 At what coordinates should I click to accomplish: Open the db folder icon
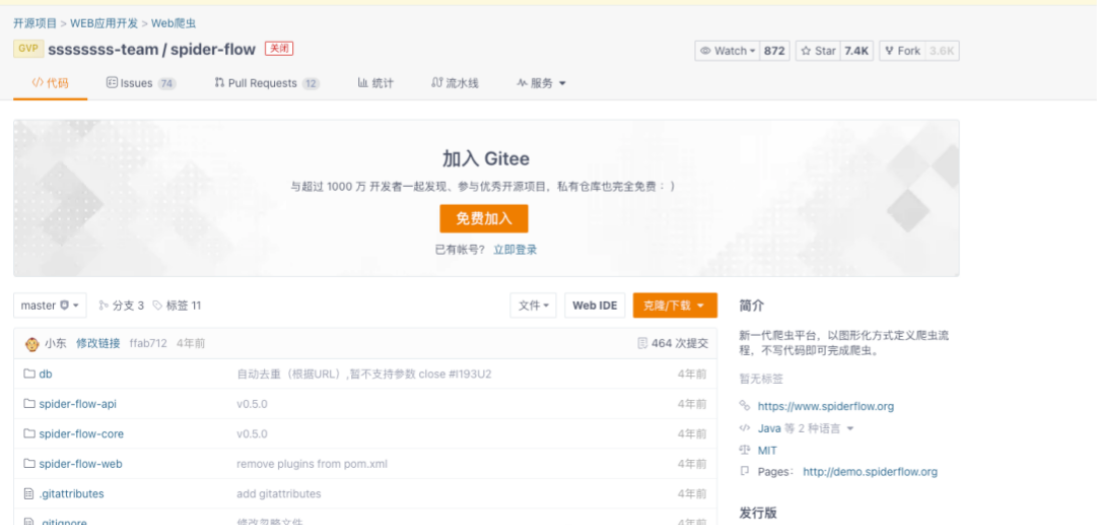click(x=29, y=374)
